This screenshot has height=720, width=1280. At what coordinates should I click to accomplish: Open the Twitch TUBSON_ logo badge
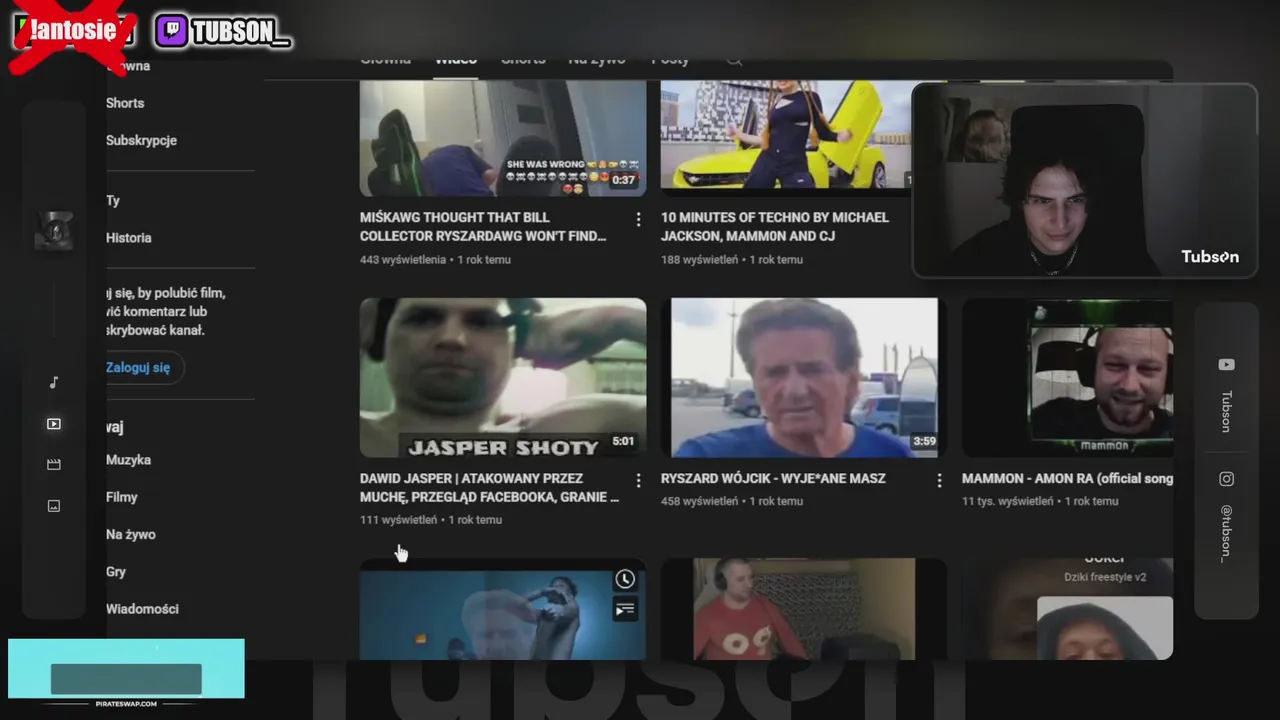tap(223, 32)
